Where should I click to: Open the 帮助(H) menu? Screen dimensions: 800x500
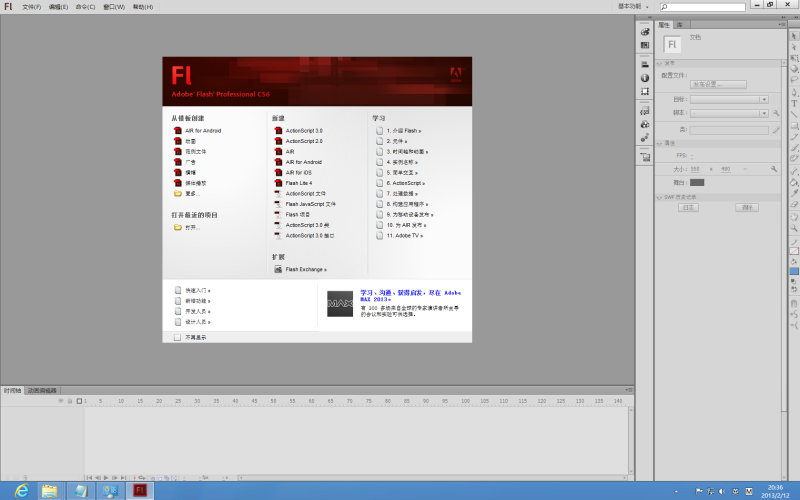[143, 7]
